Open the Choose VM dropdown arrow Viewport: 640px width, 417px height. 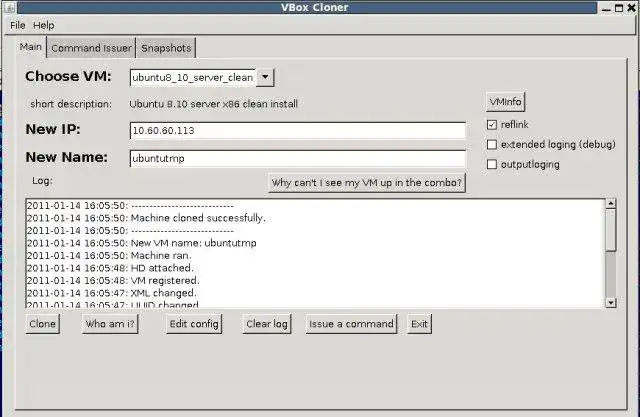[265, 77]
